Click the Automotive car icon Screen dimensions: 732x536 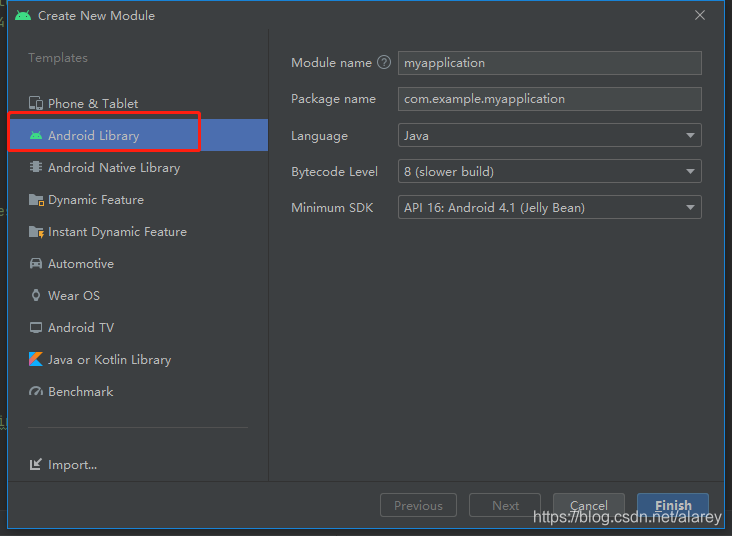pyautogui.click(x=36, y=263)
